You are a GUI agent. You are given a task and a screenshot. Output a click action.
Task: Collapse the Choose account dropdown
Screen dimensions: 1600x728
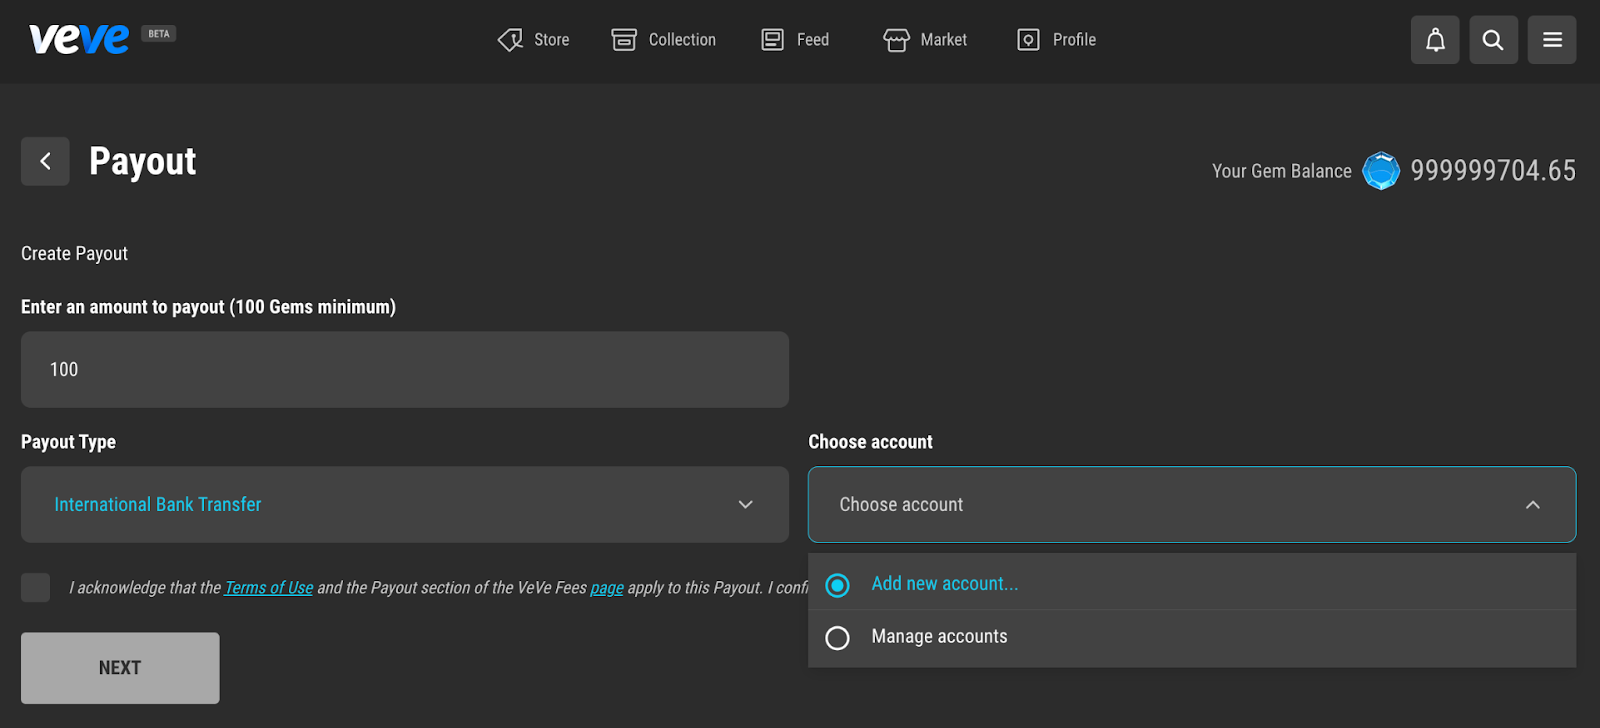(x=1532, y=505)
